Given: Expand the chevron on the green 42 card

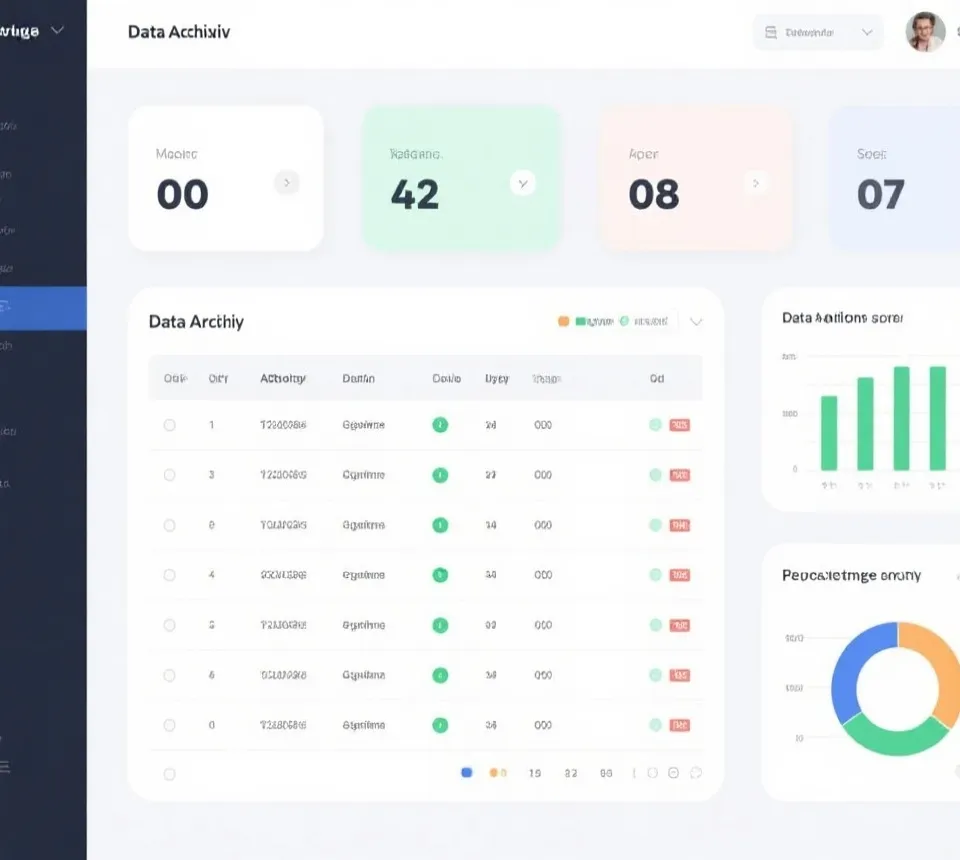Looking at the screenshot, I should tap(522, 183).
